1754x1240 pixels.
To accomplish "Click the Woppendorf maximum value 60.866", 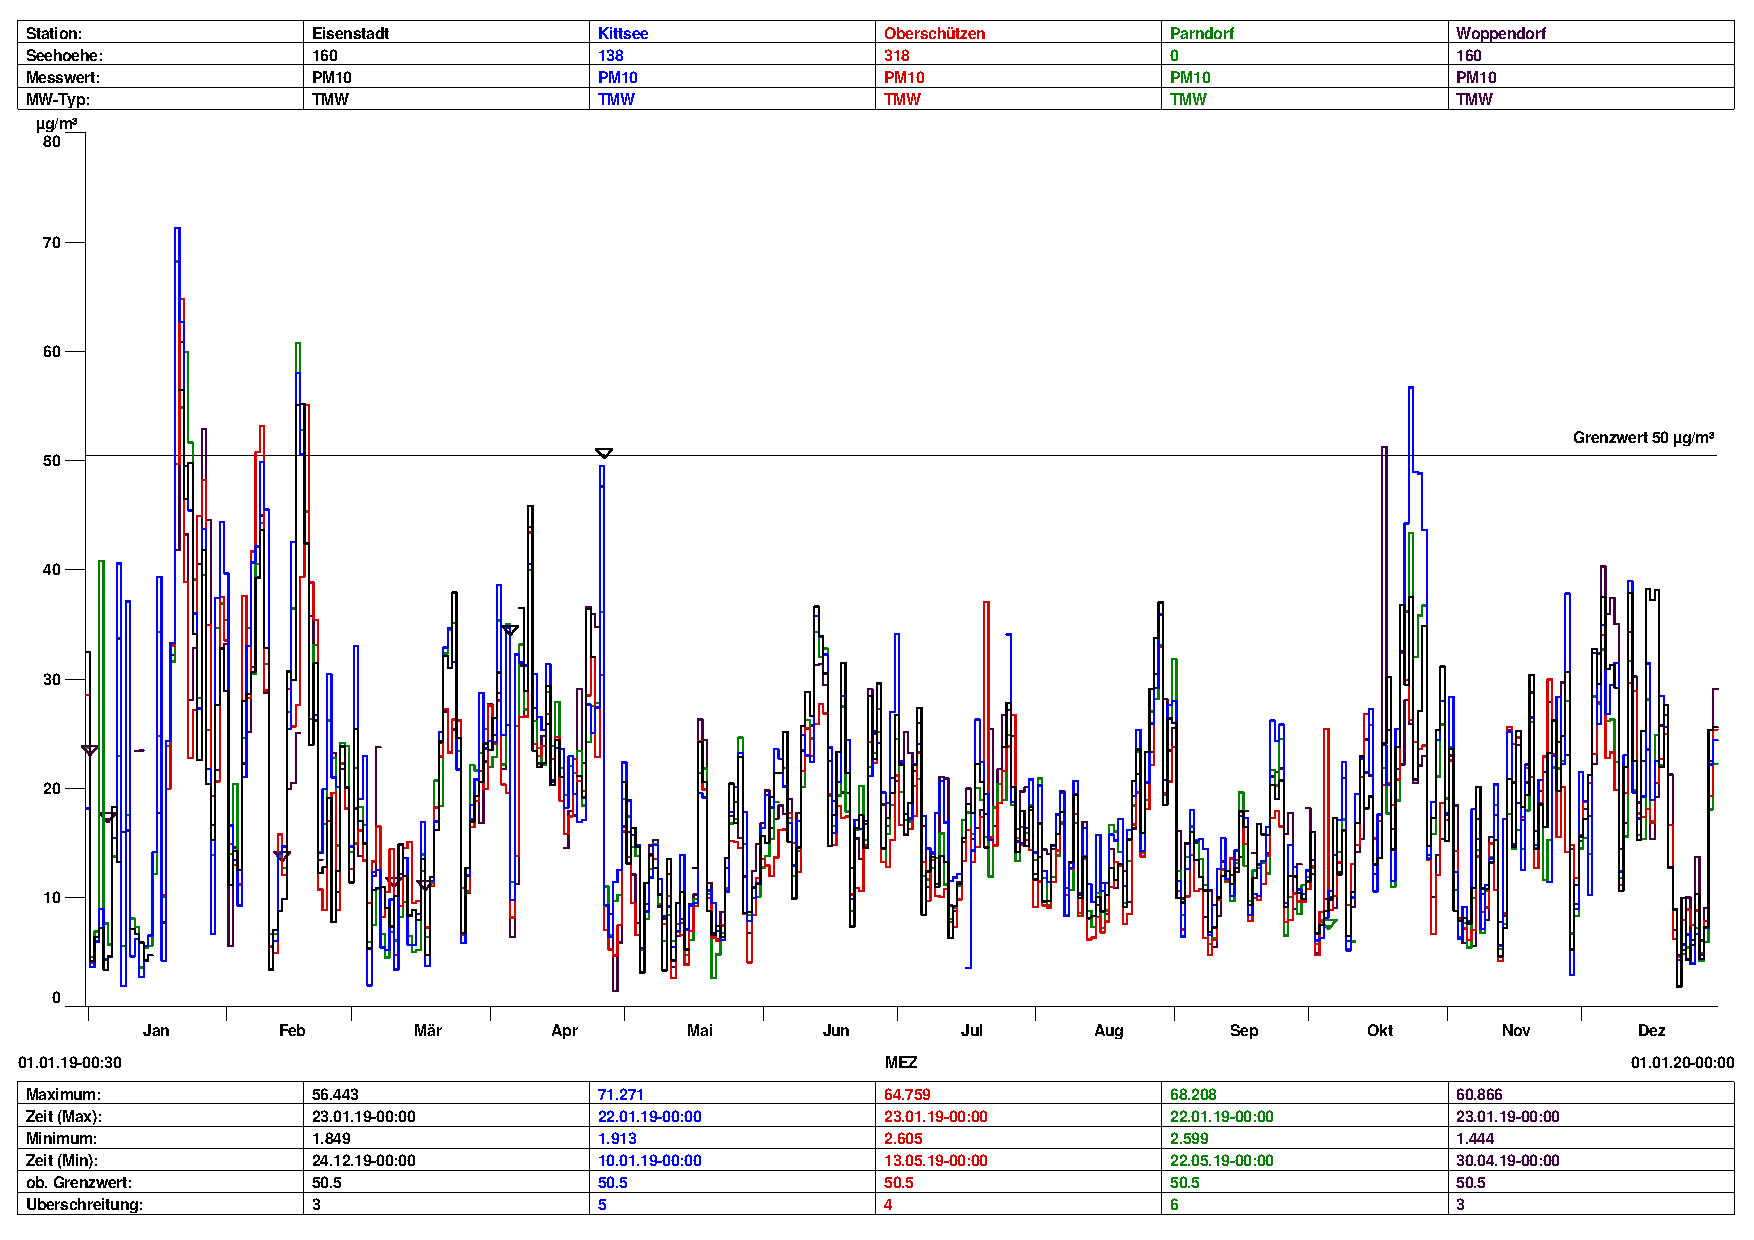I will click(1479, 1095).
